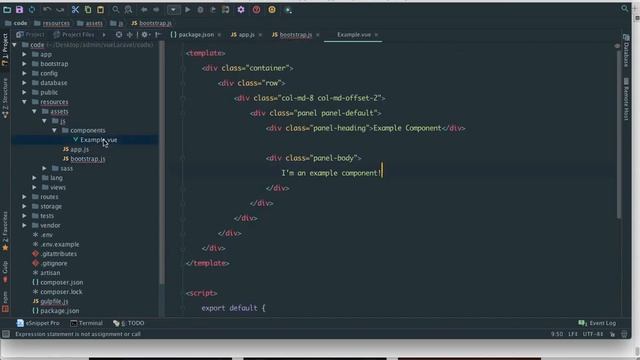
Task: Click the Copy toolbar icon
Action: click(88, 9)
